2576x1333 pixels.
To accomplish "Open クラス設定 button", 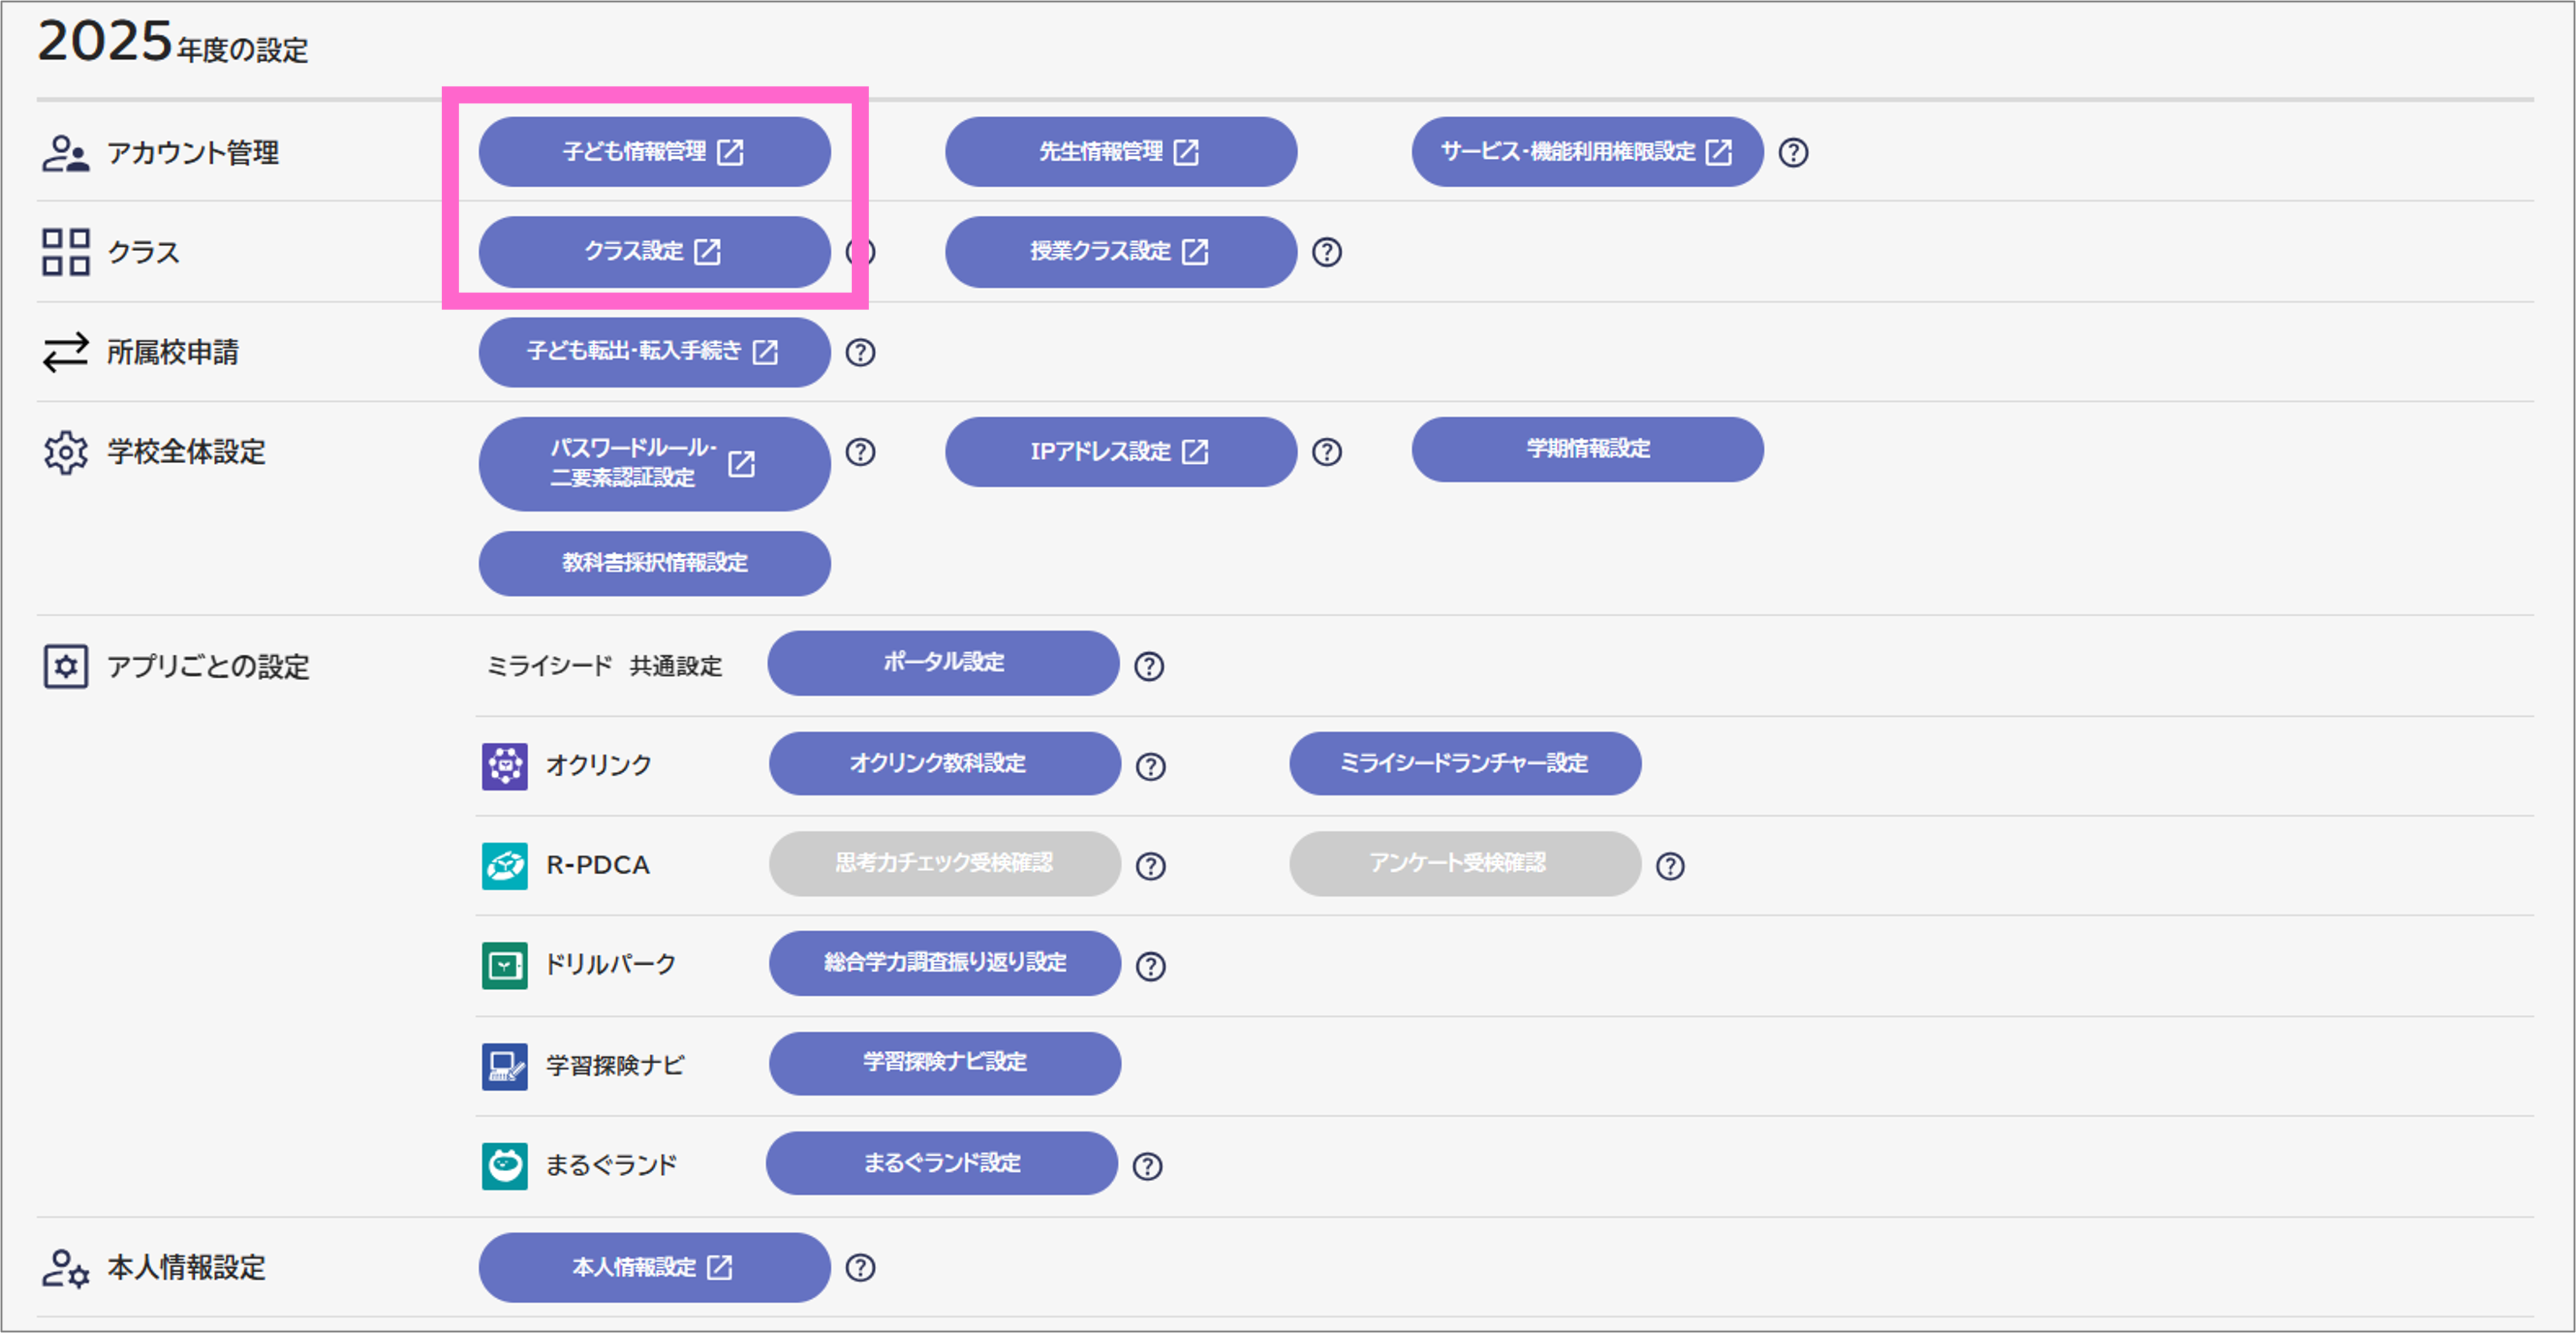I will pyautogui.click(x=654, y=252).
